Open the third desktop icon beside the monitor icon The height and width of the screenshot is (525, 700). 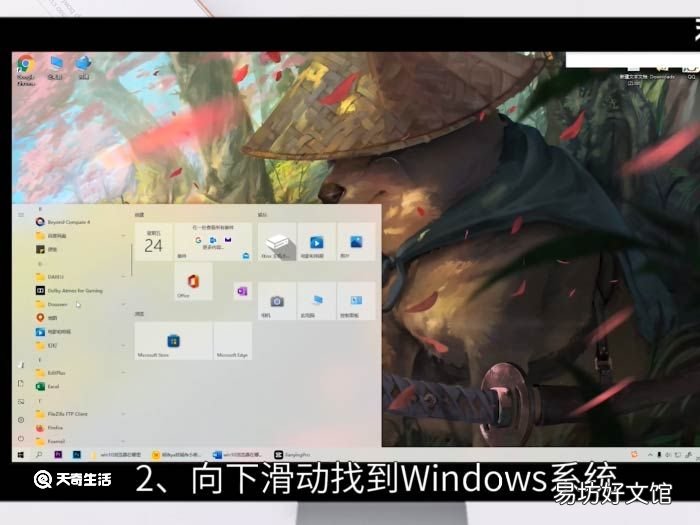[x=83, y=67]
